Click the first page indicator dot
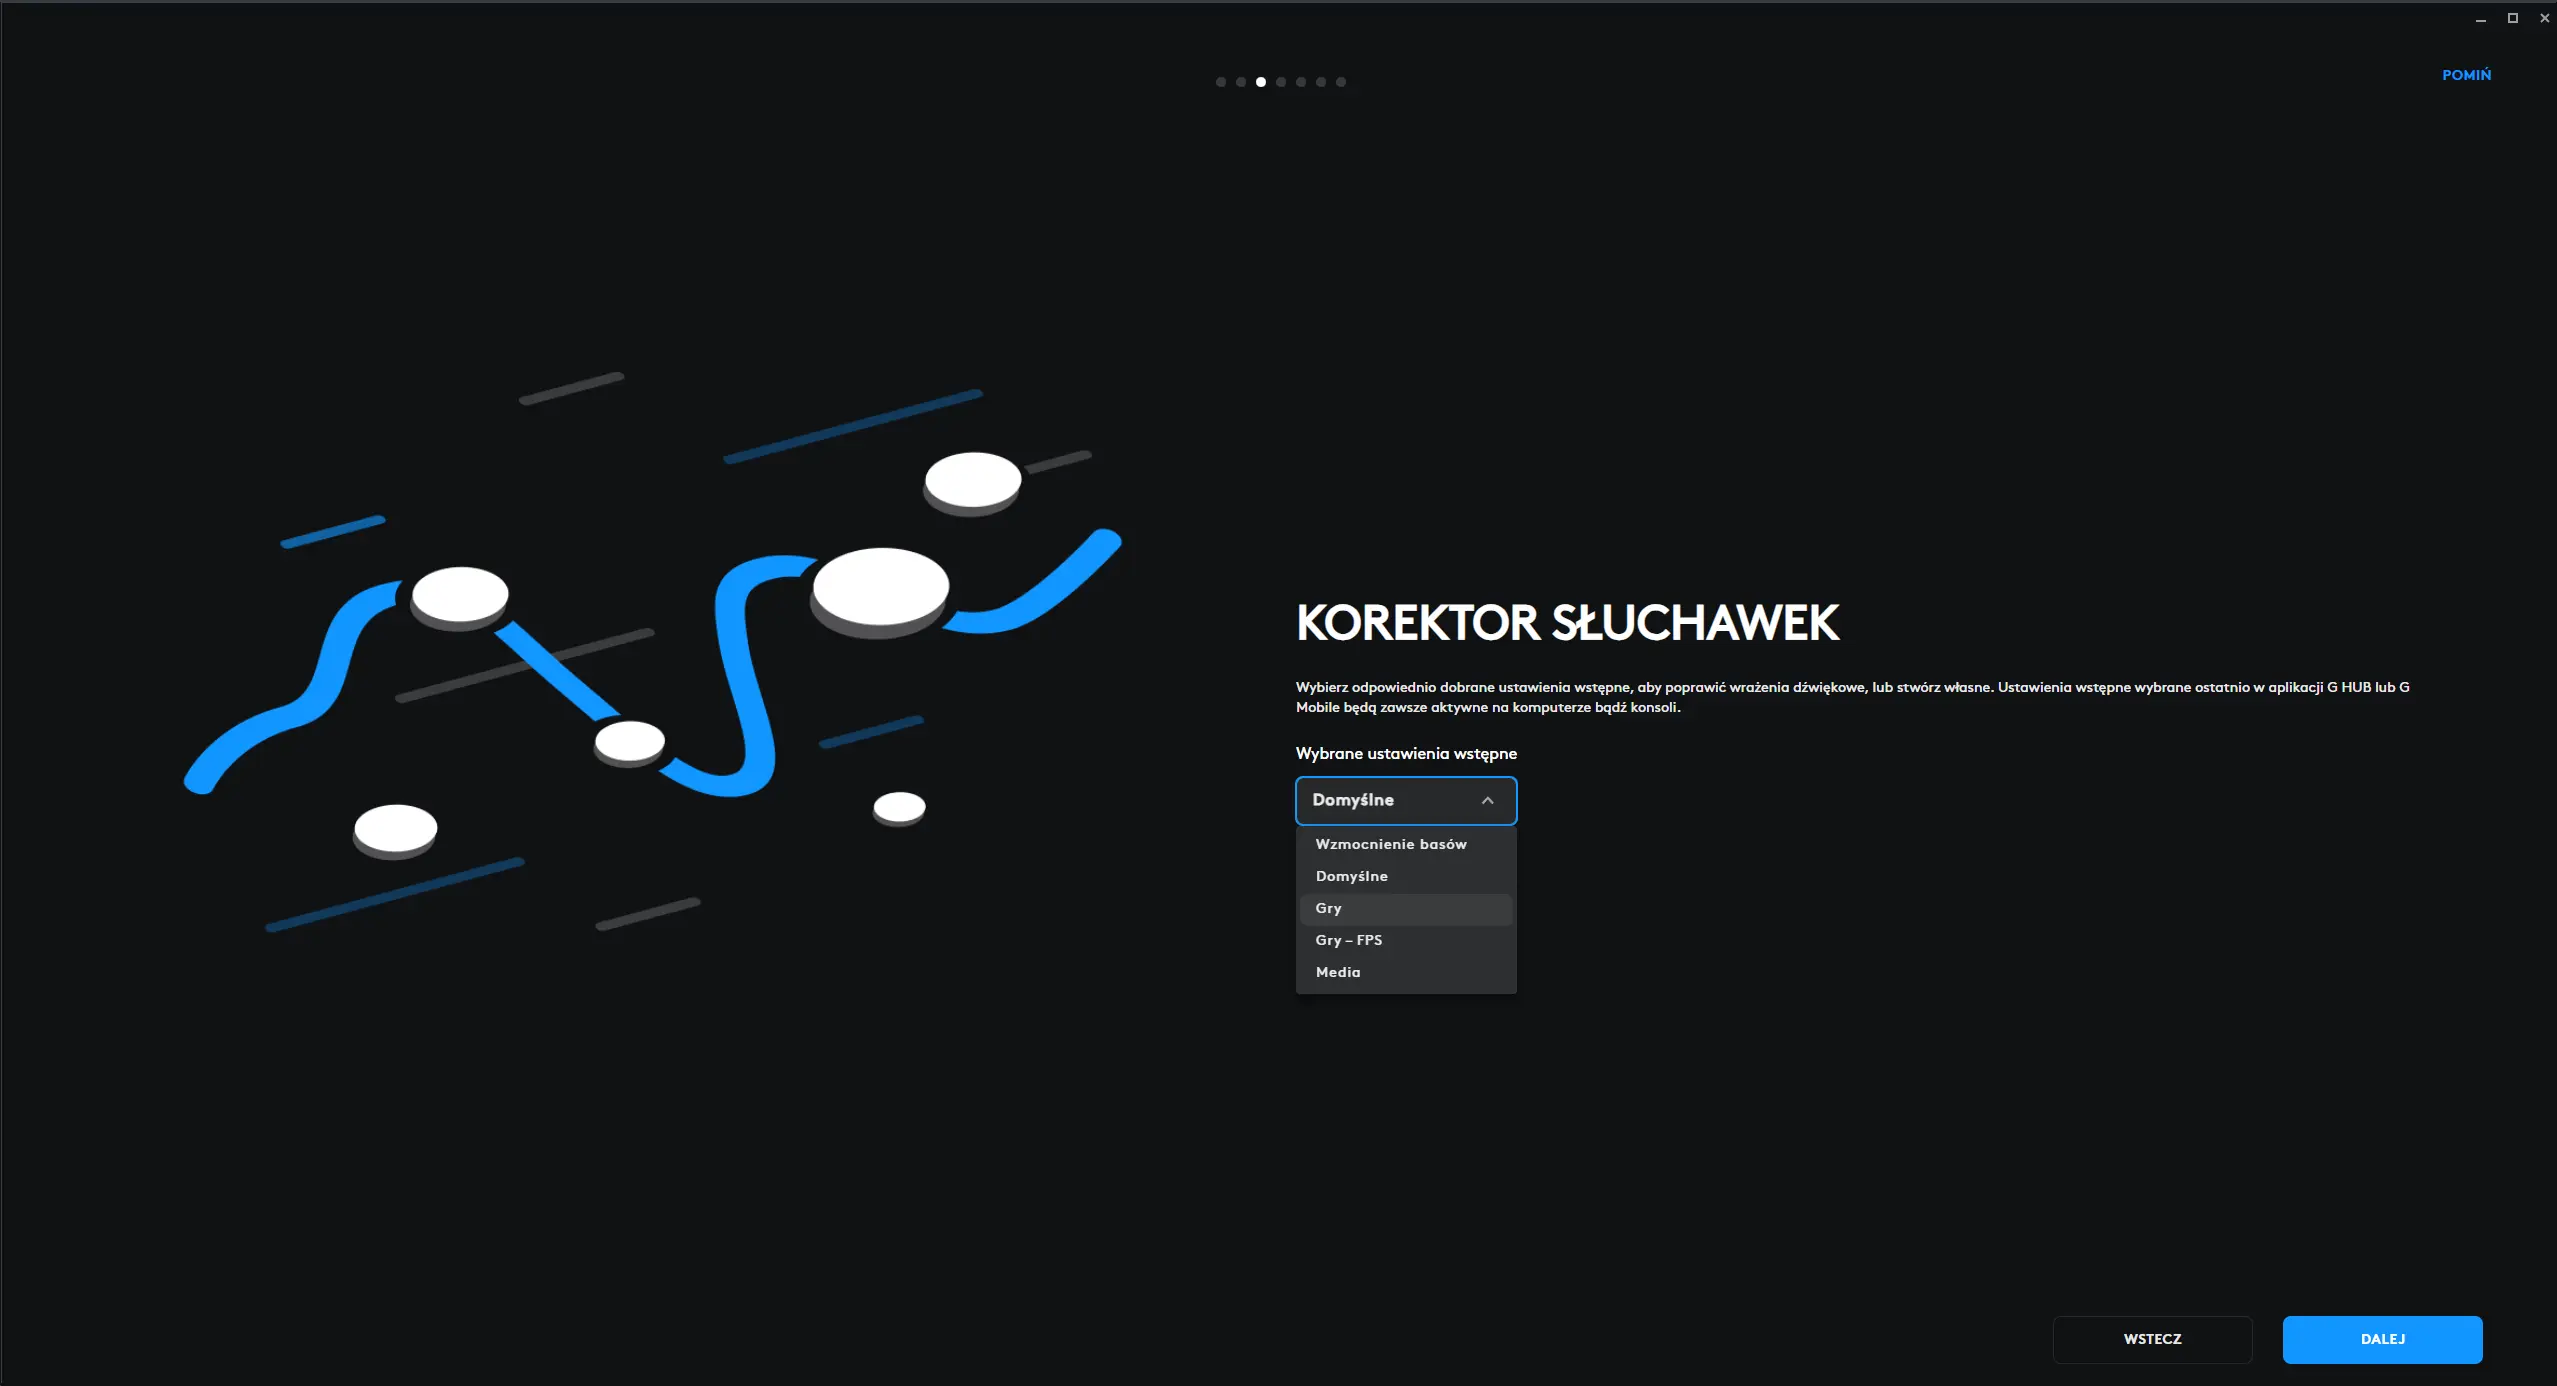 (x=1220, y=82)
